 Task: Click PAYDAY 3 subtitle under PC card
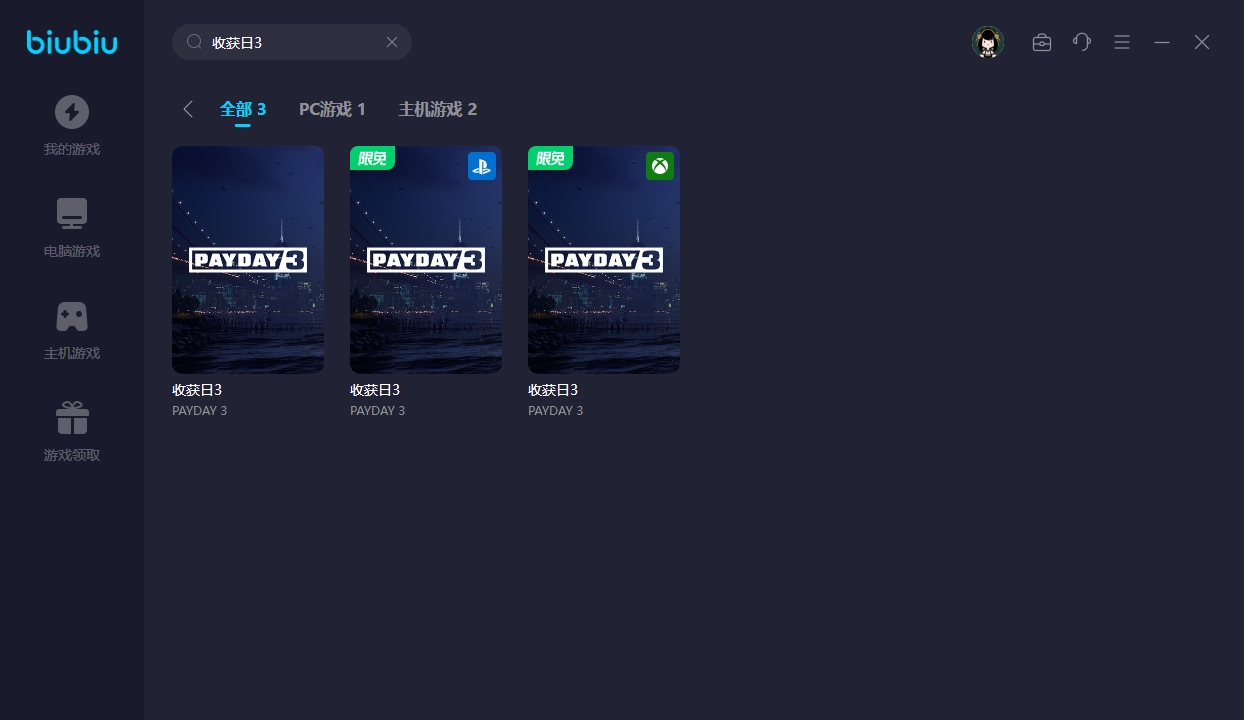200,411
